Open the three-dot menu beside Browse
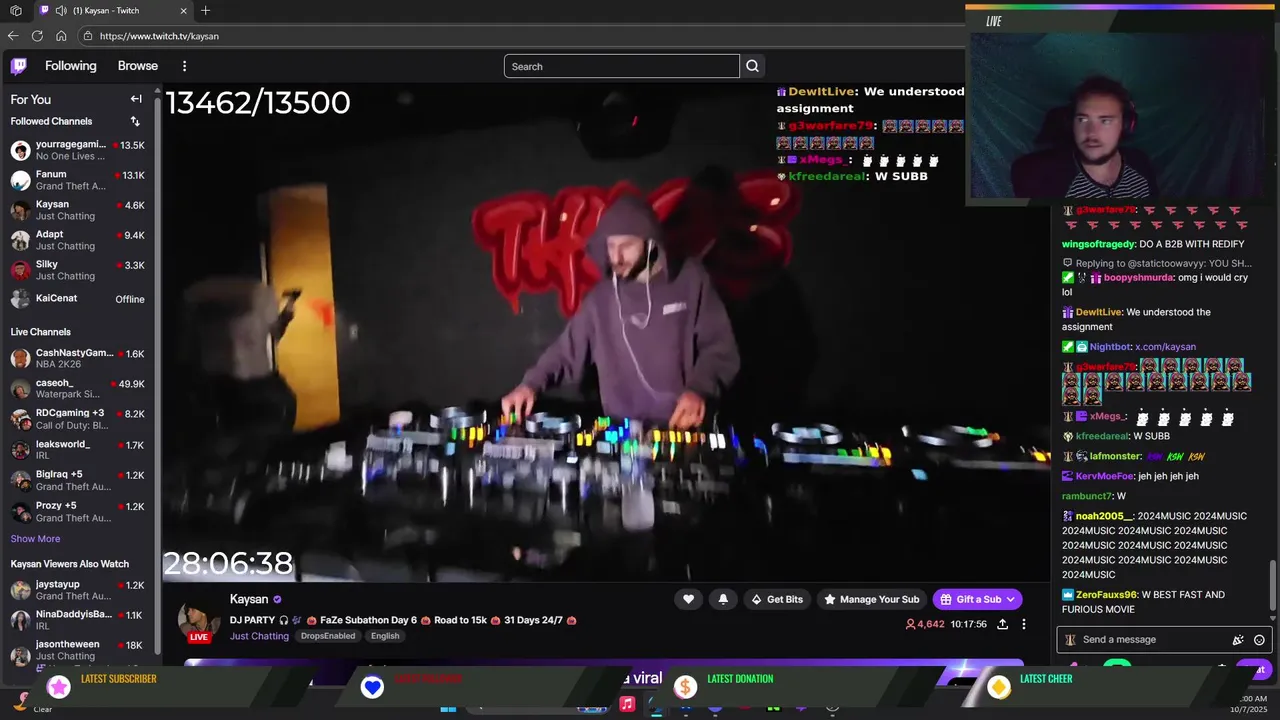 coord(184,66)
